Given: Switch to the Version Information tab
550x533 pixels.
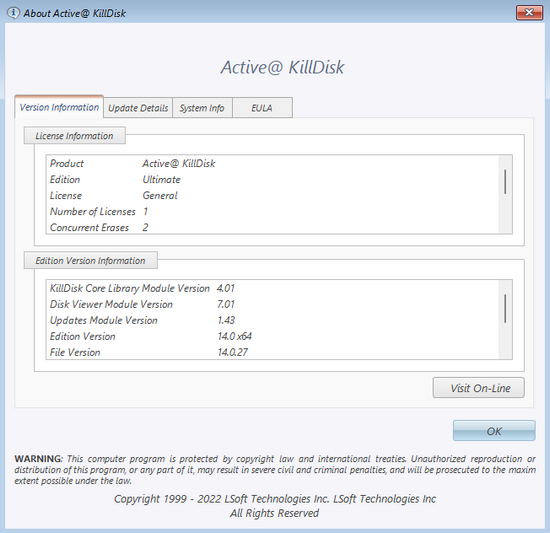Looking at the screenshot, I should point(59,107).
